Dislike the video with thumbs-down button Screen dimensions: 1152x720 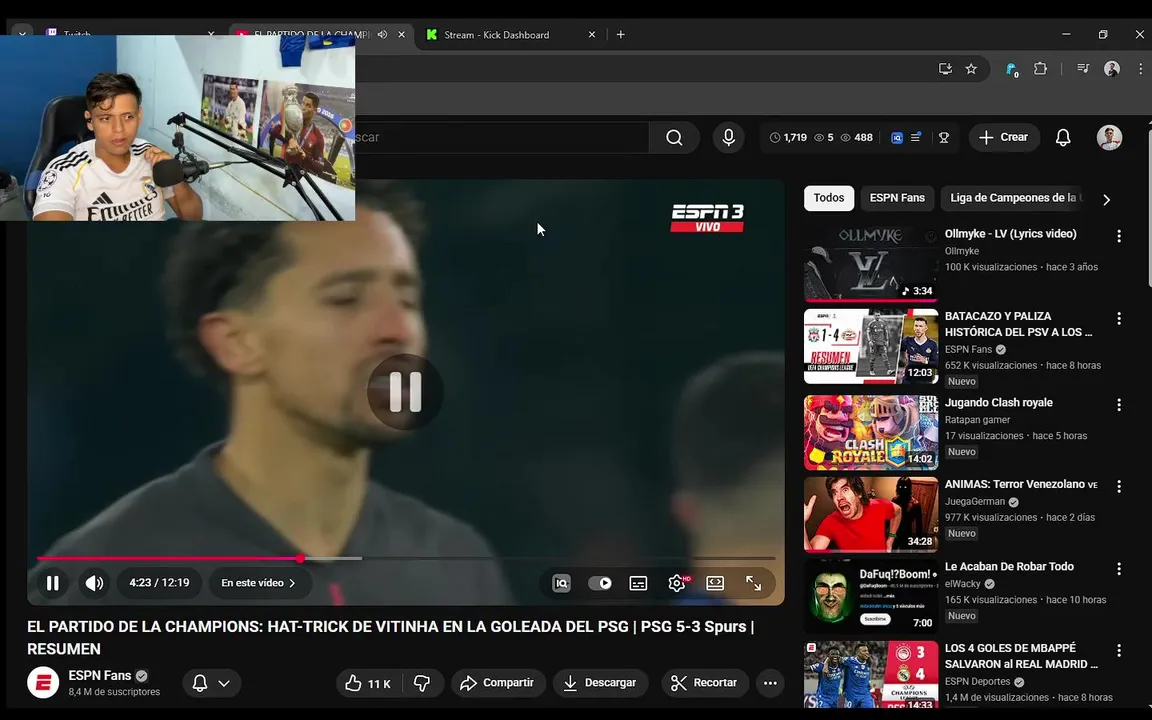coord(422,683)
